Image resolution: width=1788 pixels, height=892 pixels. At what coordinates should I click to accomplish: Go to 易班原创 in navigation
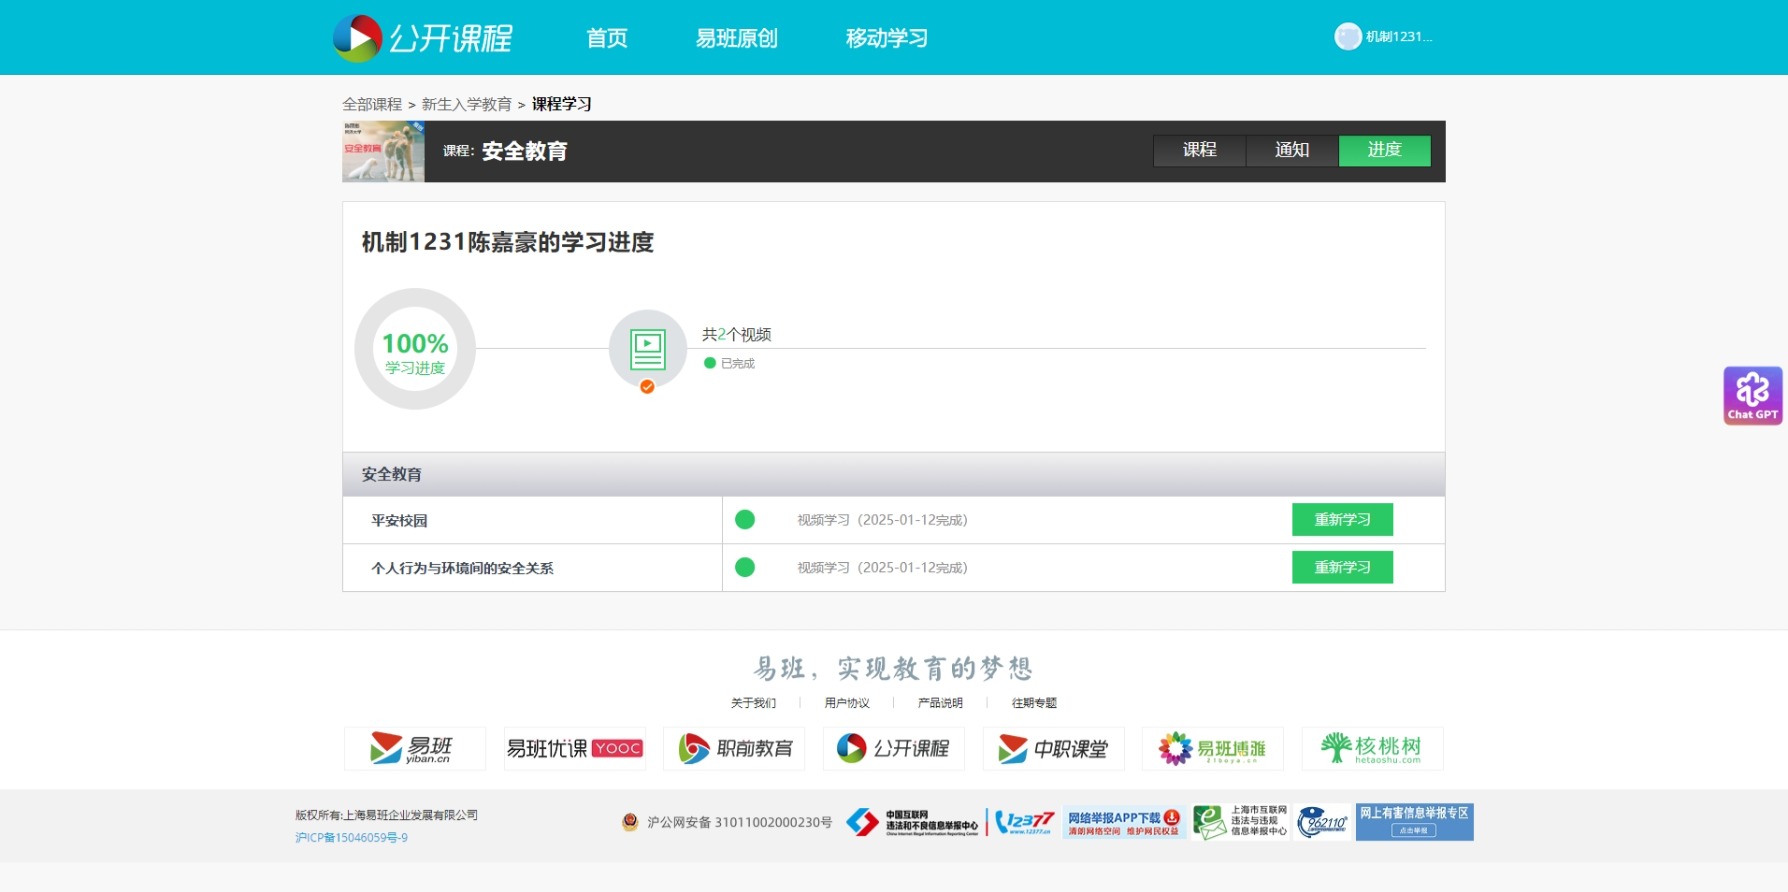[737, 38]
